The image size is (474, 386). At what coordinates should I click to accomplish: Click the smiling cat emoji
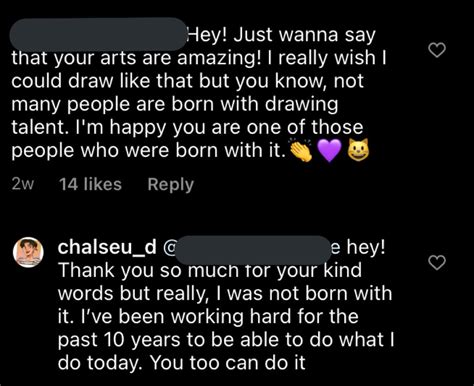[x=358, y=150]
